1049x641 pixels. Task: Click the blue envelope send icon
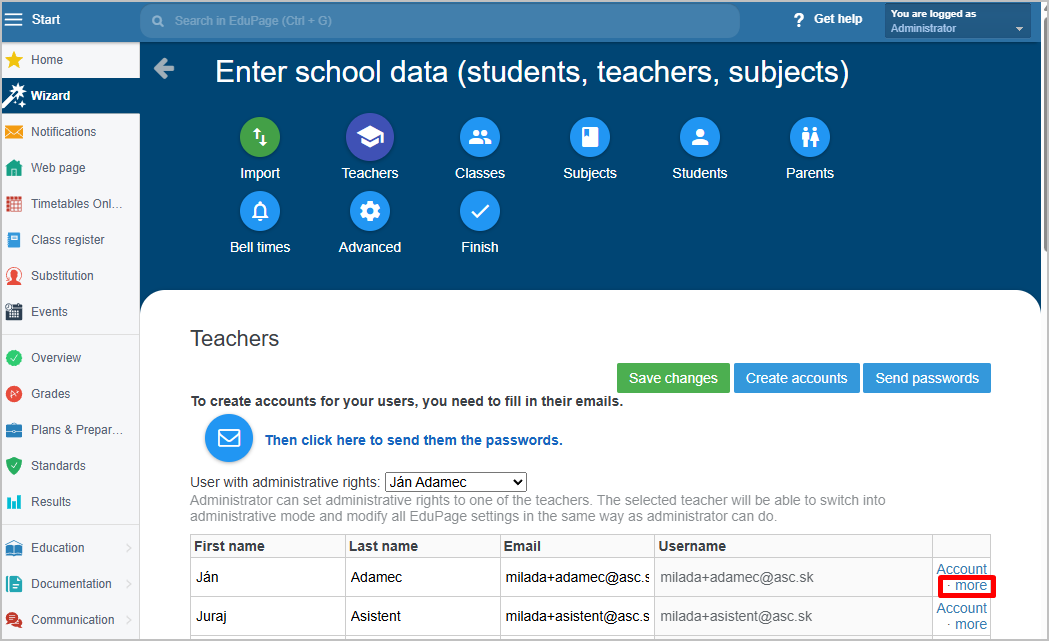[229, 438]
